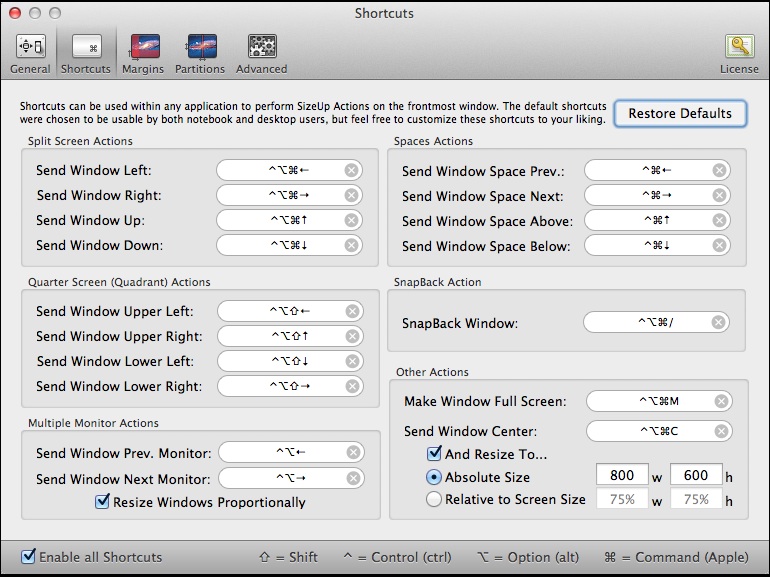The image size is (770, 577).
Task: Open the Advanced settings pane
Action: point(261,53)
